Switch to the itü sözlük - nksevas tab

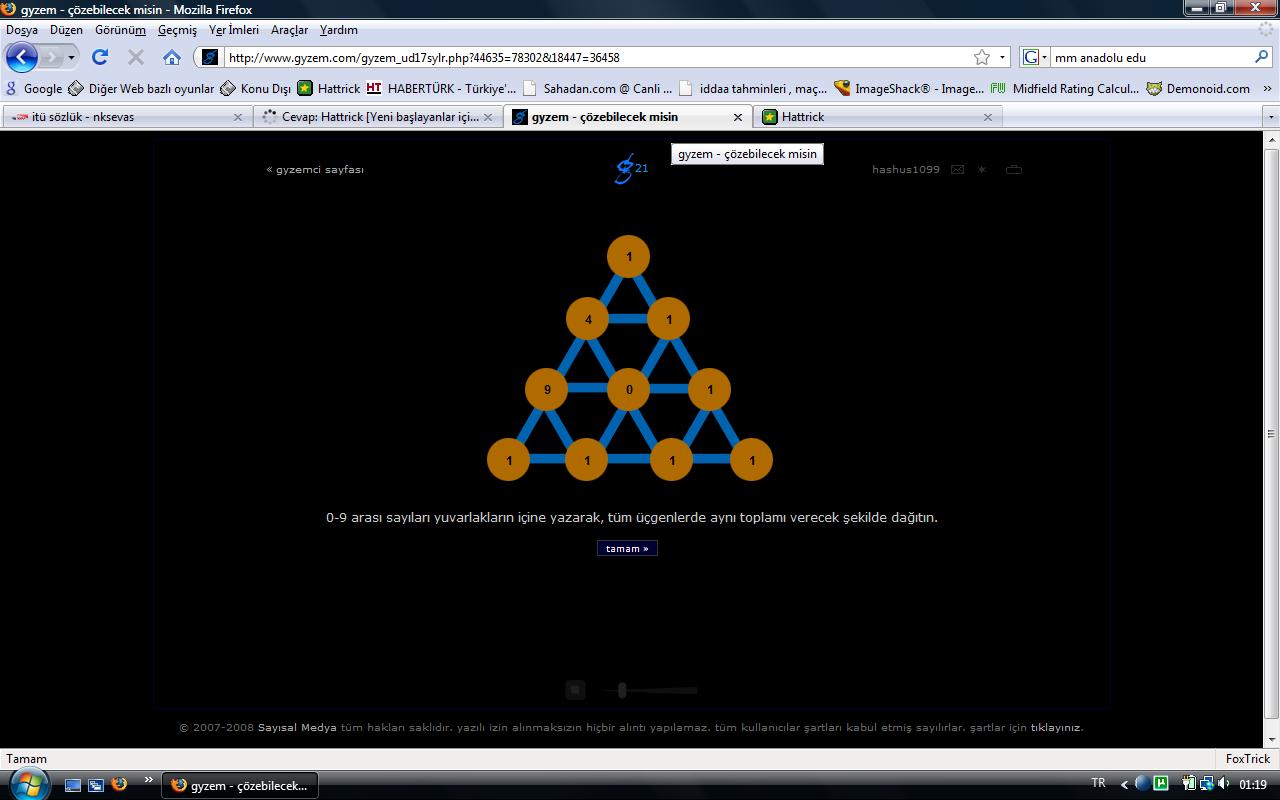(126, 117)
